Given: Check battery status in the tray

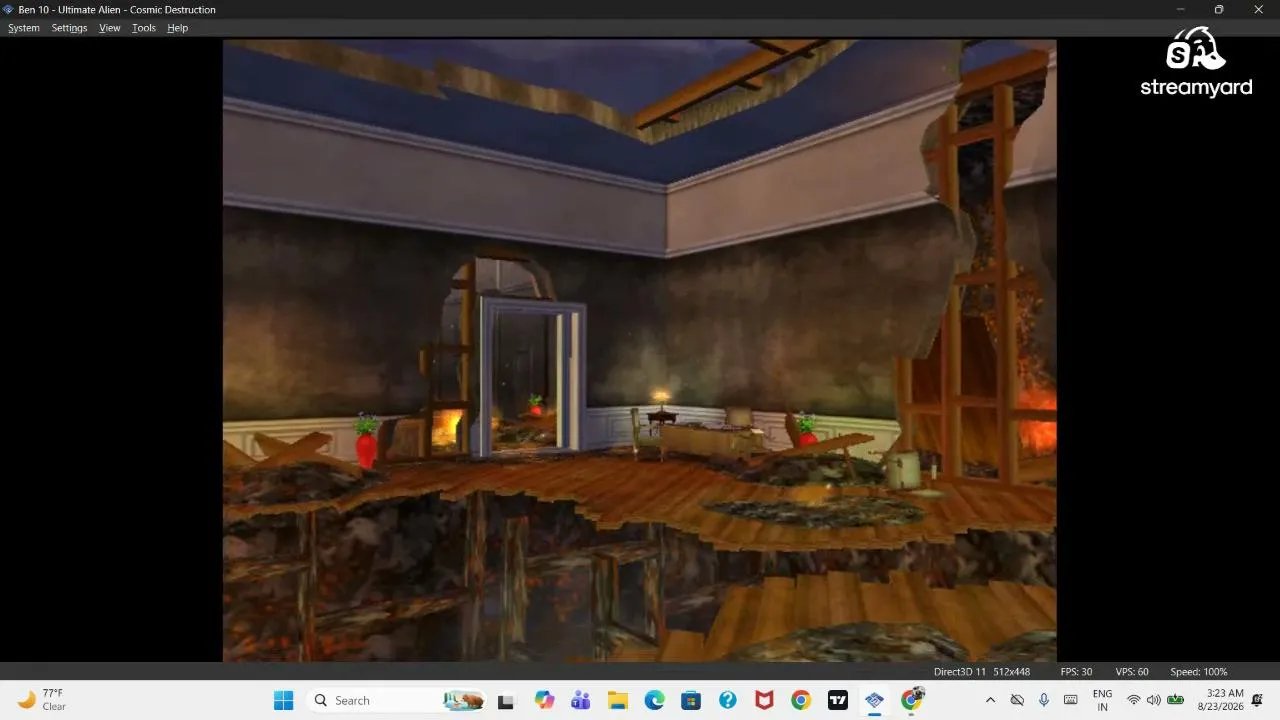Looking at the screenshot, I should [x=1176, y=700].
